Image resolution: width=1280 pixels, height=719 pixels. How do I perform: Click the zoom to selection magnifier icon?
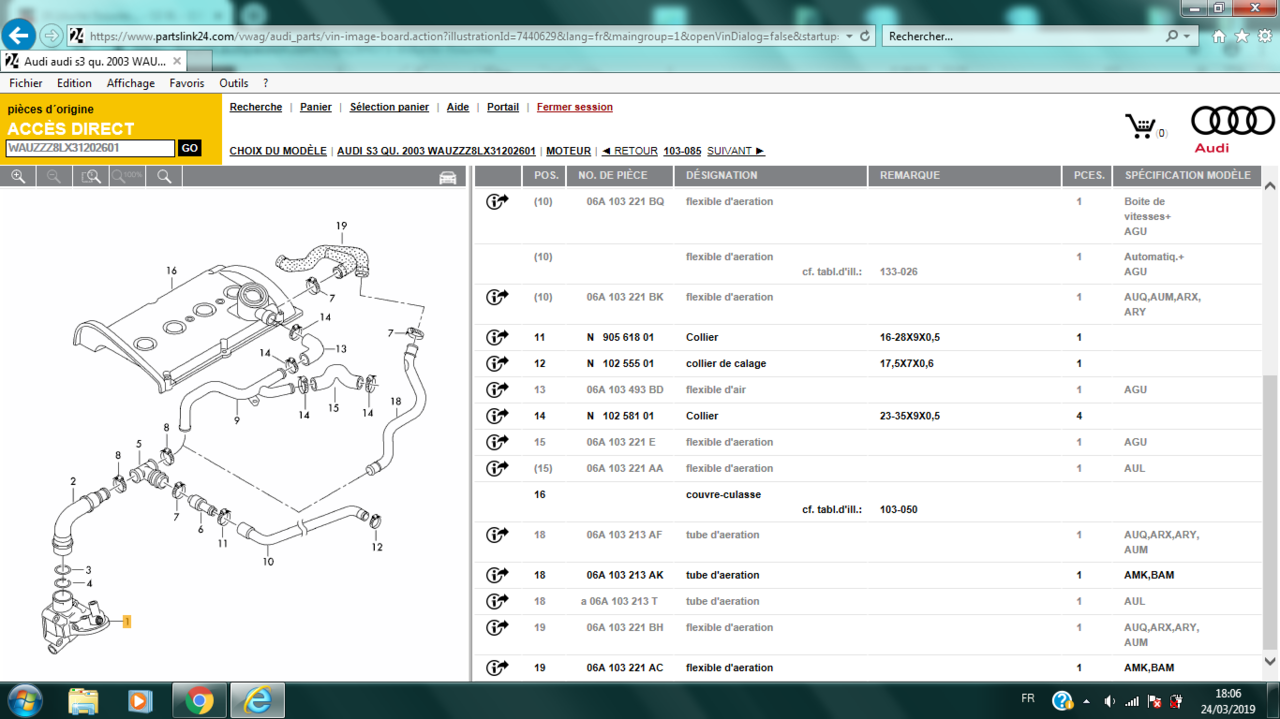91,177
